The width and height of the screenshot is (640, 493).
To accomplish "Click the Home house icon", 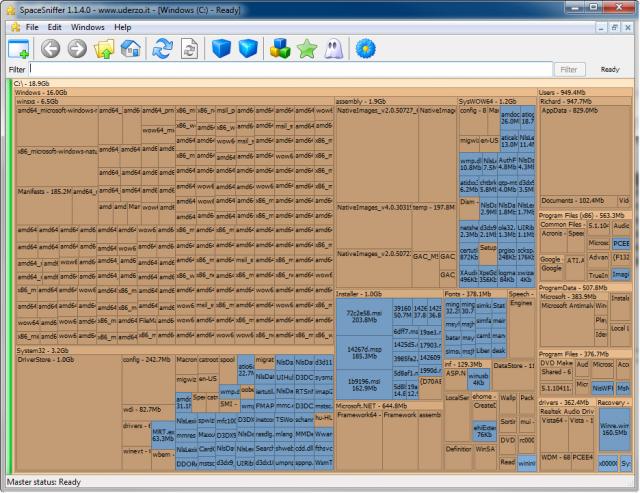I will [x=131, y=49].
